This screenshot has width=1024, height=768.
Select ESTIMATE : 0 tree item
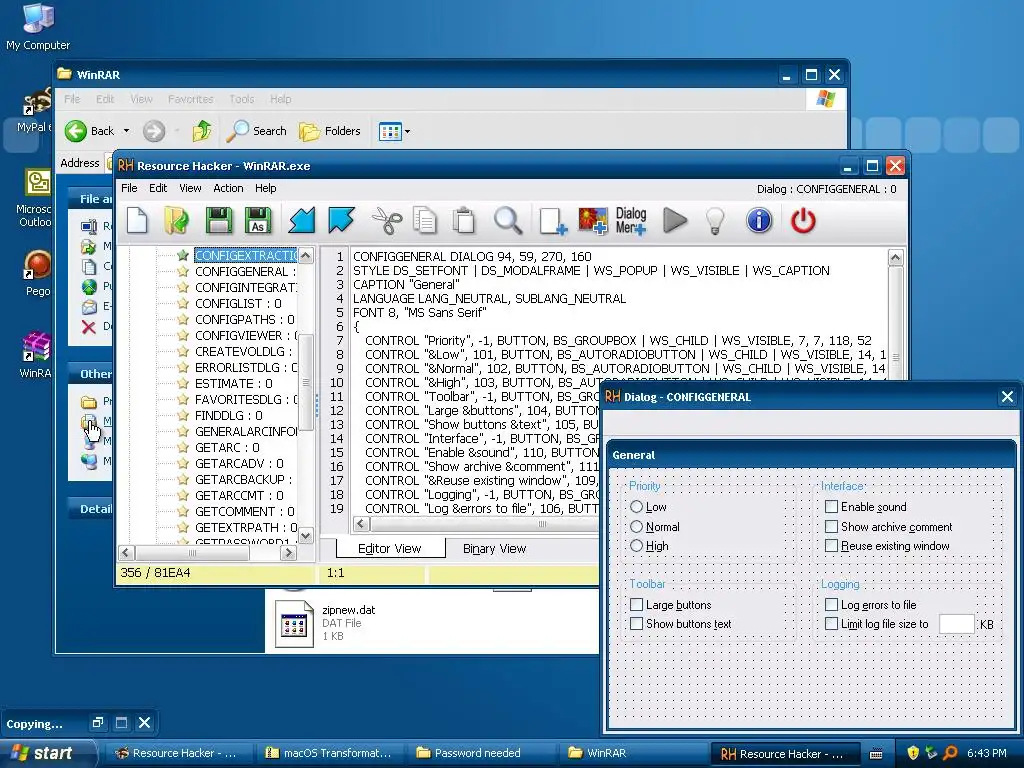point(234,383)
